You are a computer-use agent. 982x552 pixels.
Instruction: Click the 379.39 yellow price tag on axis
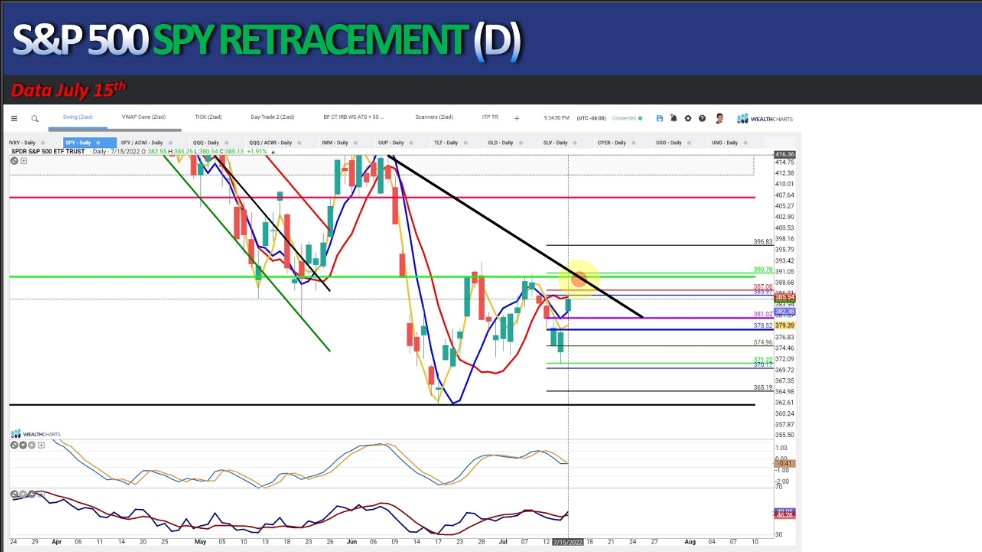point(785,326)
